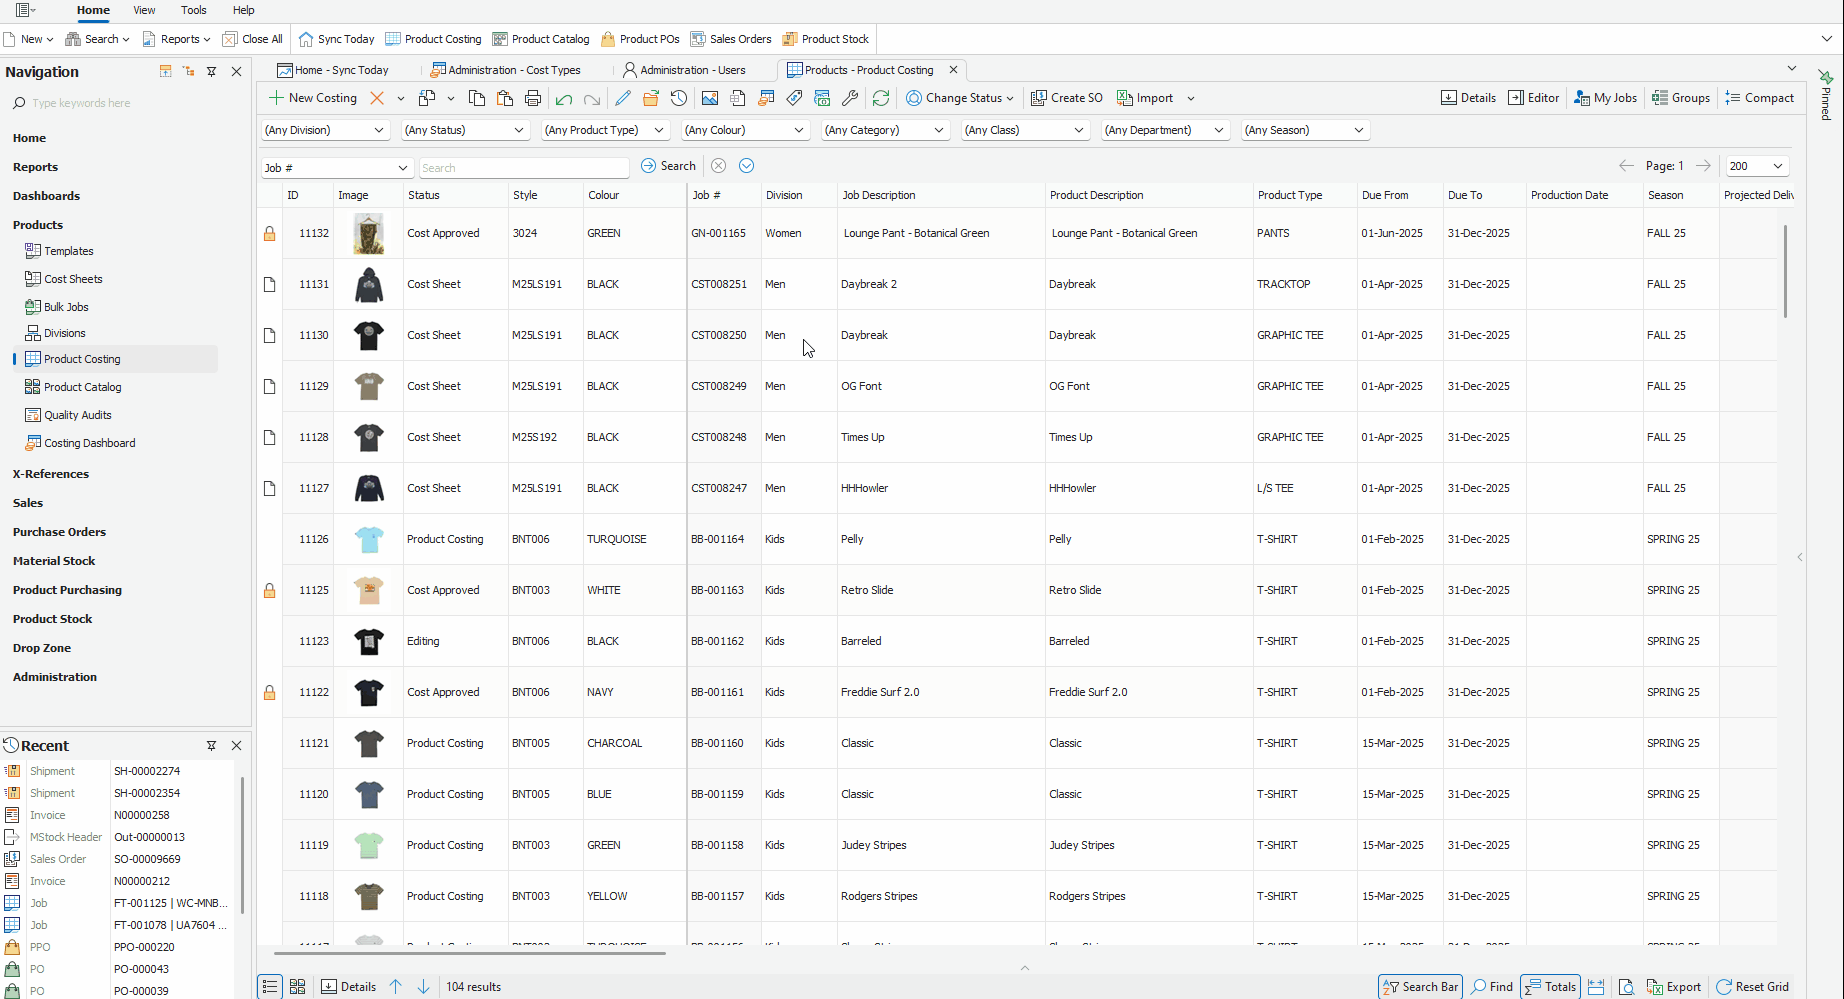Switch to list view icon in status bar
The image size is (1844, 999).
pyautogui.click(x=270, y=986)
